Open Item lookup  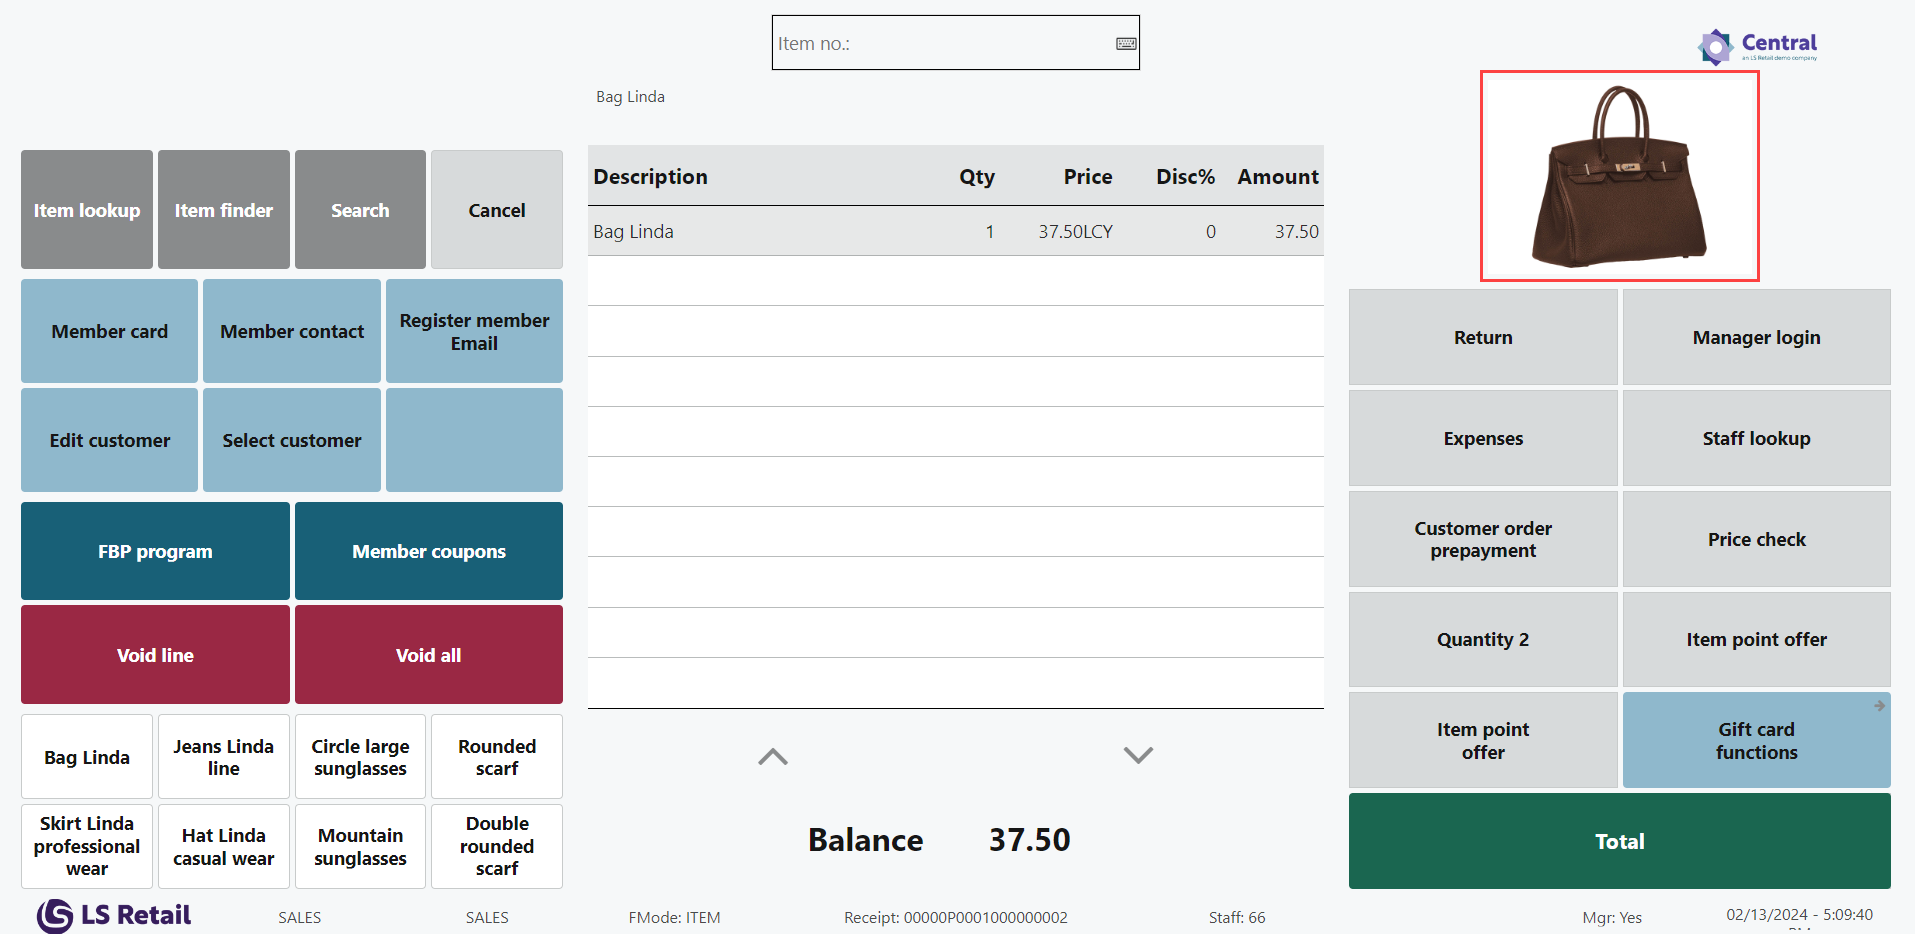pos(87,210)
